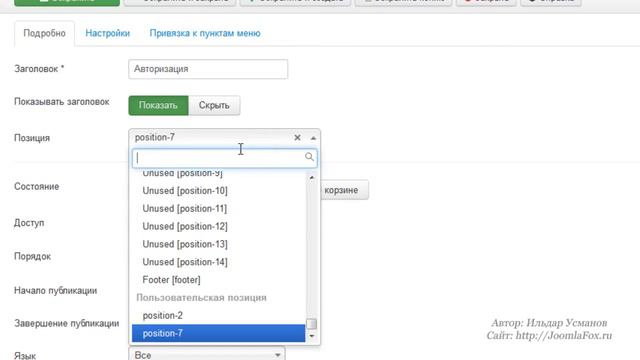Click the magnifier icon in position search
640x360 pixels.
pyautogui.click(x=309, y=157)
